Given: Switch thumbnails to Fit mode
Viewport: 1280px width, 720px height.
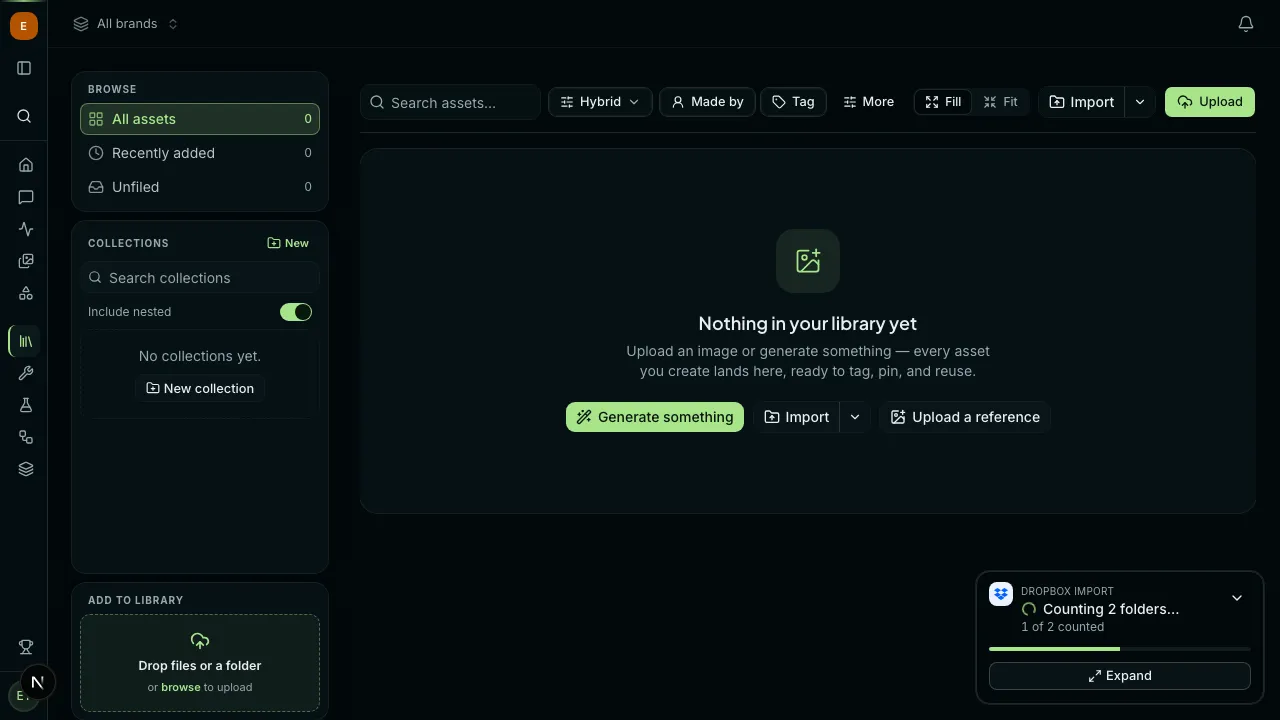Looking at the screenshot, I should [x=1000, y=102].
